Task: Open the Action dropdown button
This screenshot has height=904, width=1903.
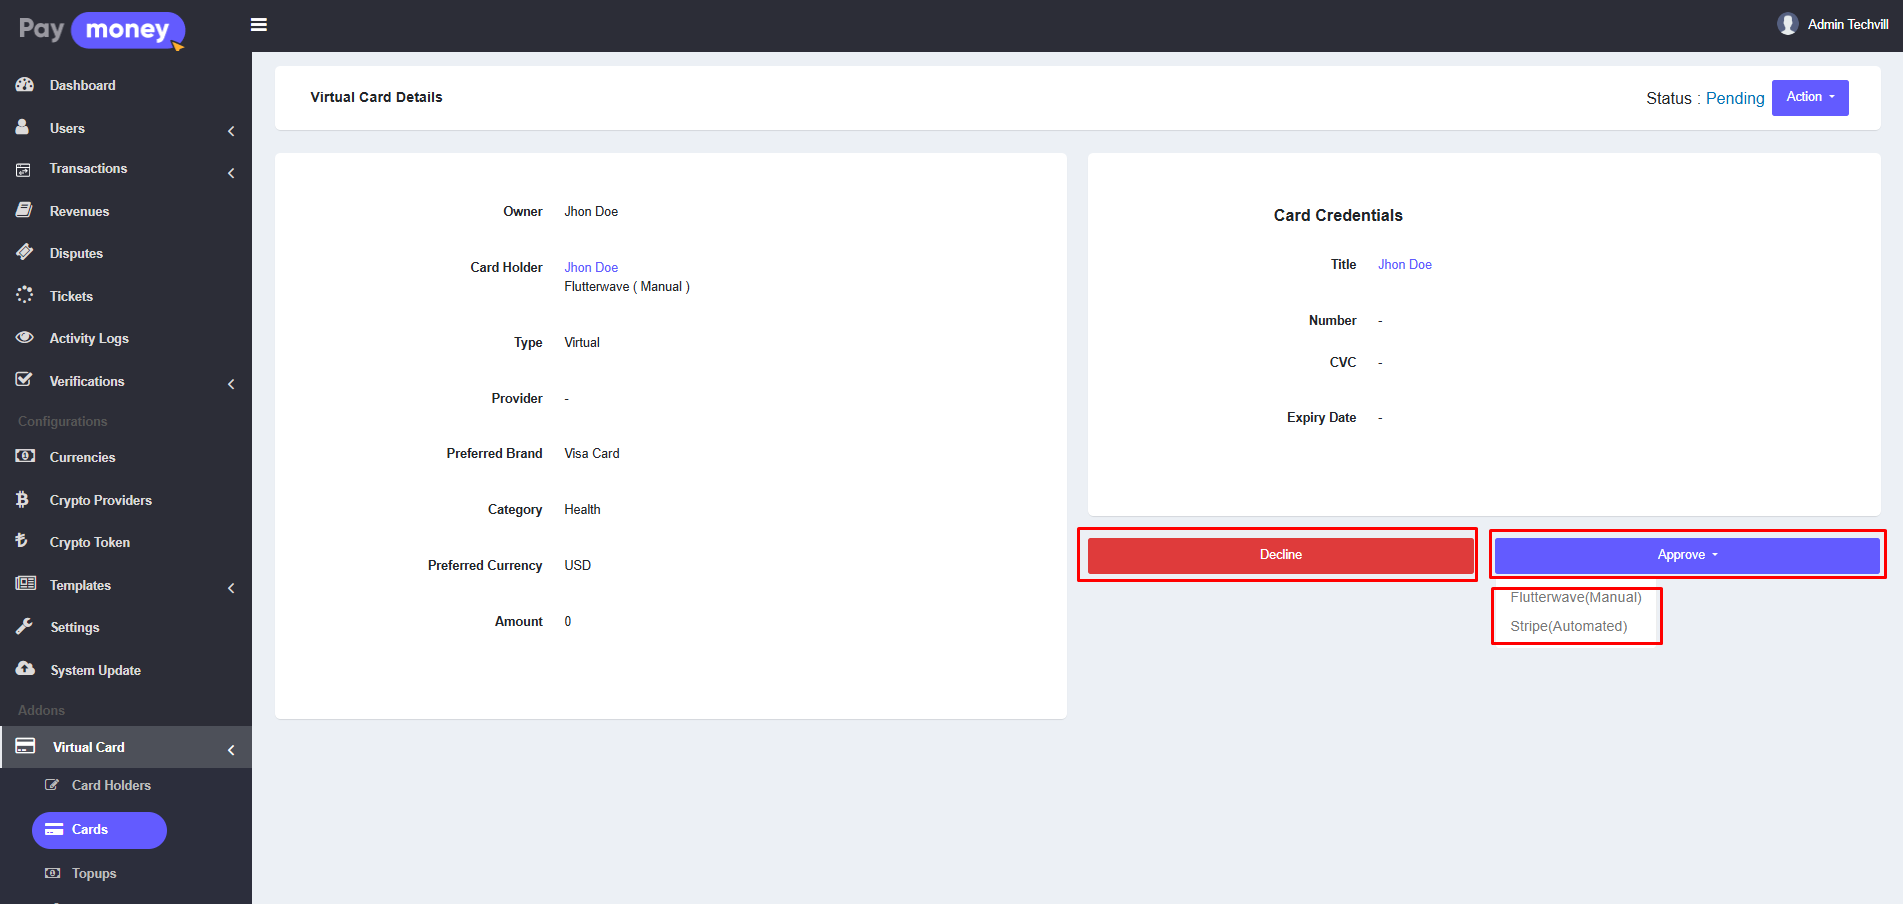Action: coord(1809,98)
